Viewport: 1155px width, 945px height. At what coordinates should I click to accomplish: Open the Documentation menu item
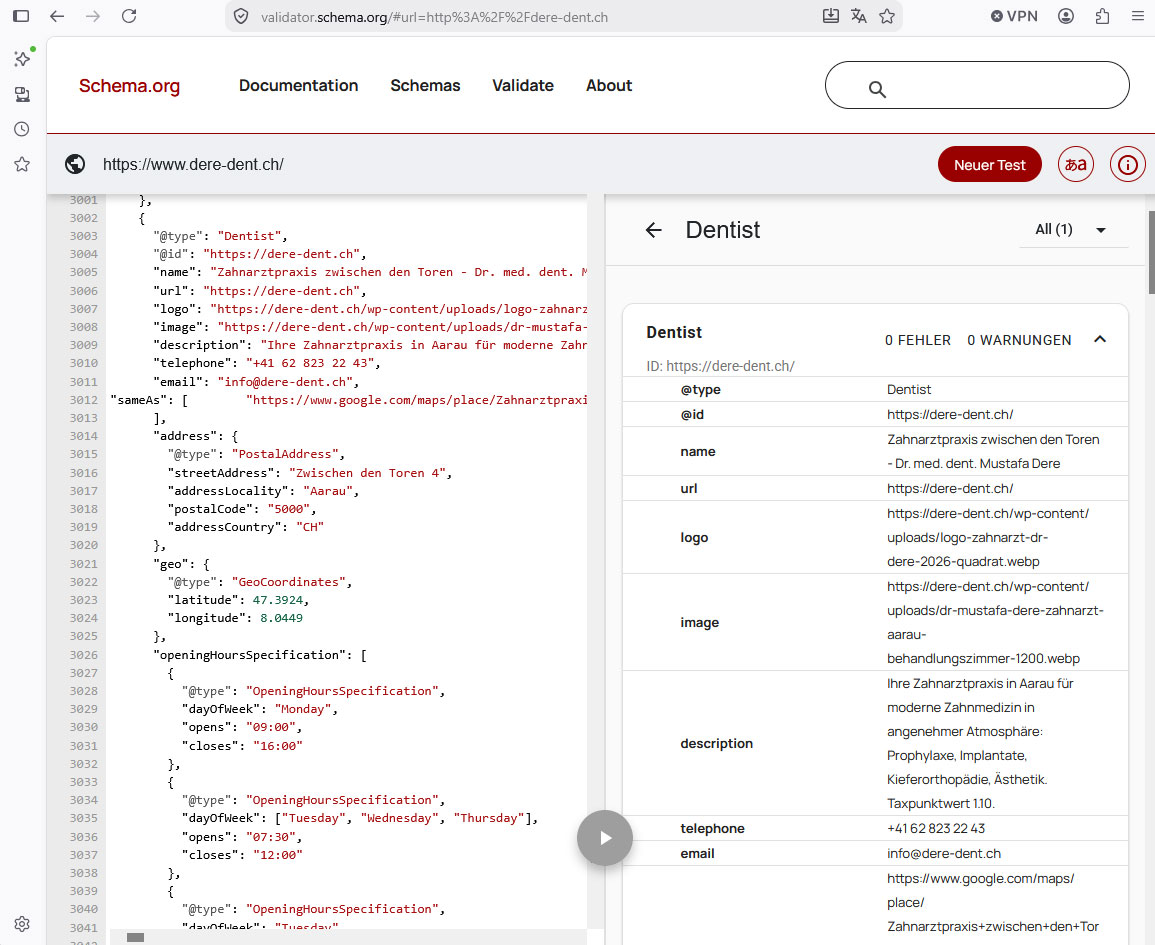pos(298,85)
